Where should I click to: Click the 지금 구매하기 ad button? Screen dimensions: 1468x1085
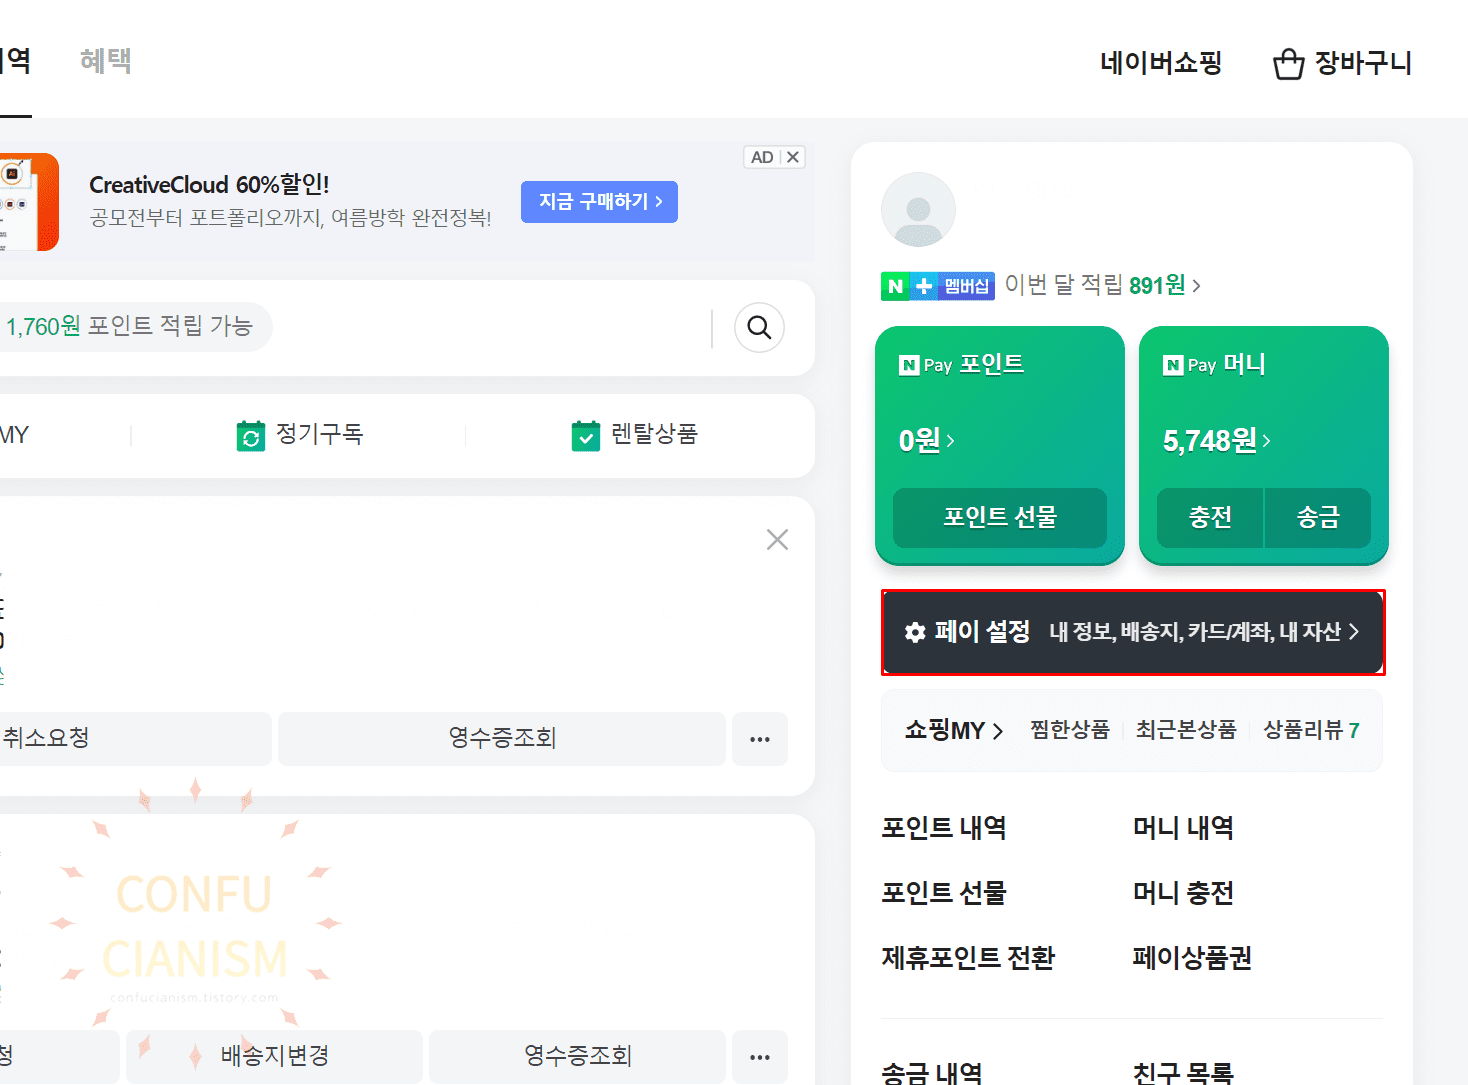pos(599,202)
